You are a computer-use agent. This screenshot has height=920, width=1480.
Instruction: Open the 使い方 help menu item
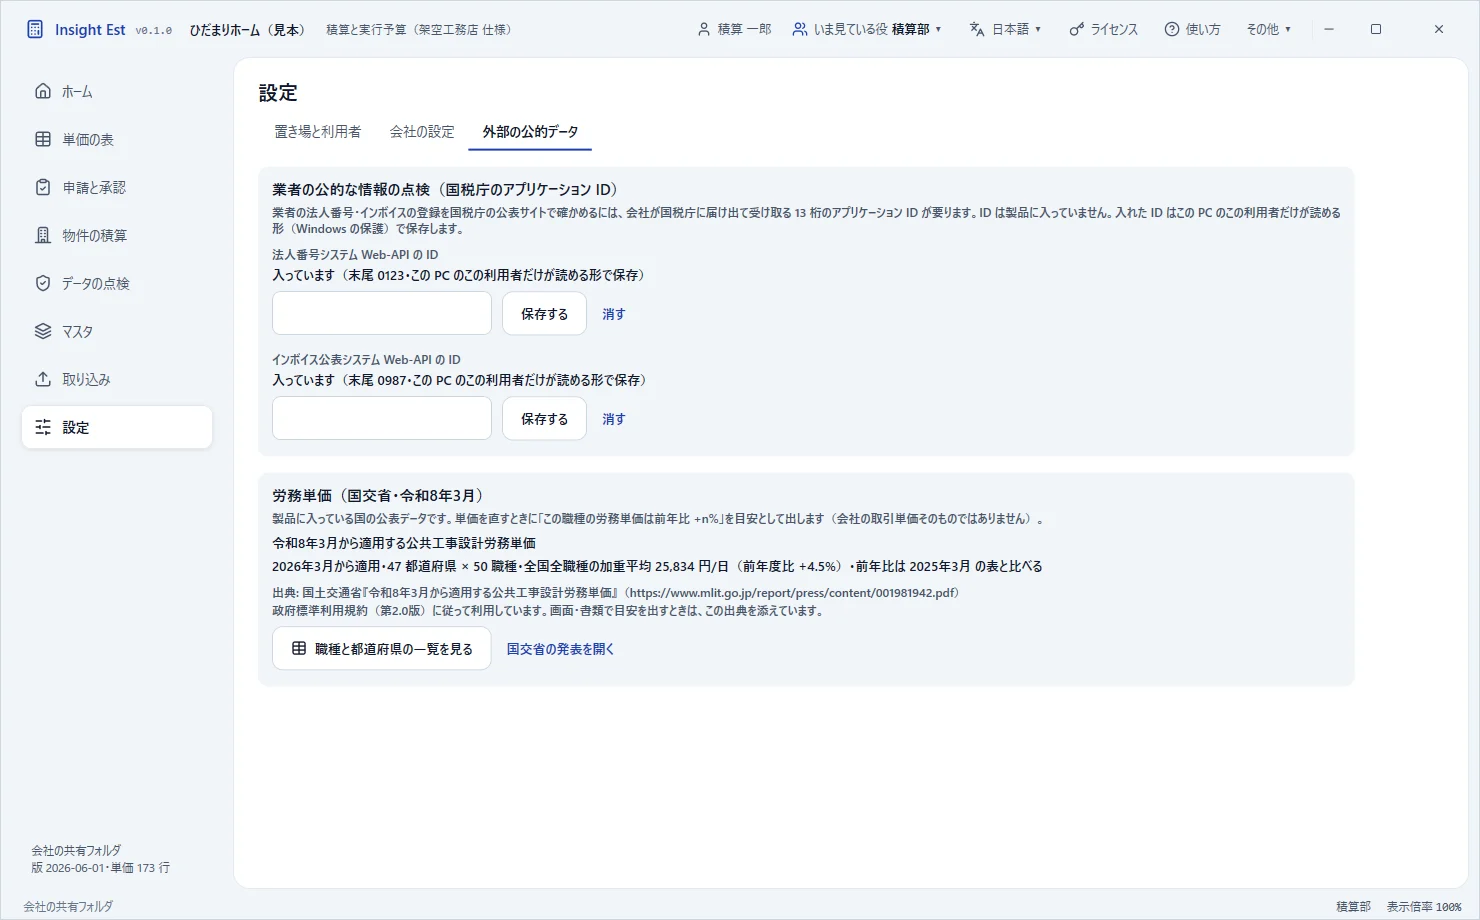tap(1192, 29)
